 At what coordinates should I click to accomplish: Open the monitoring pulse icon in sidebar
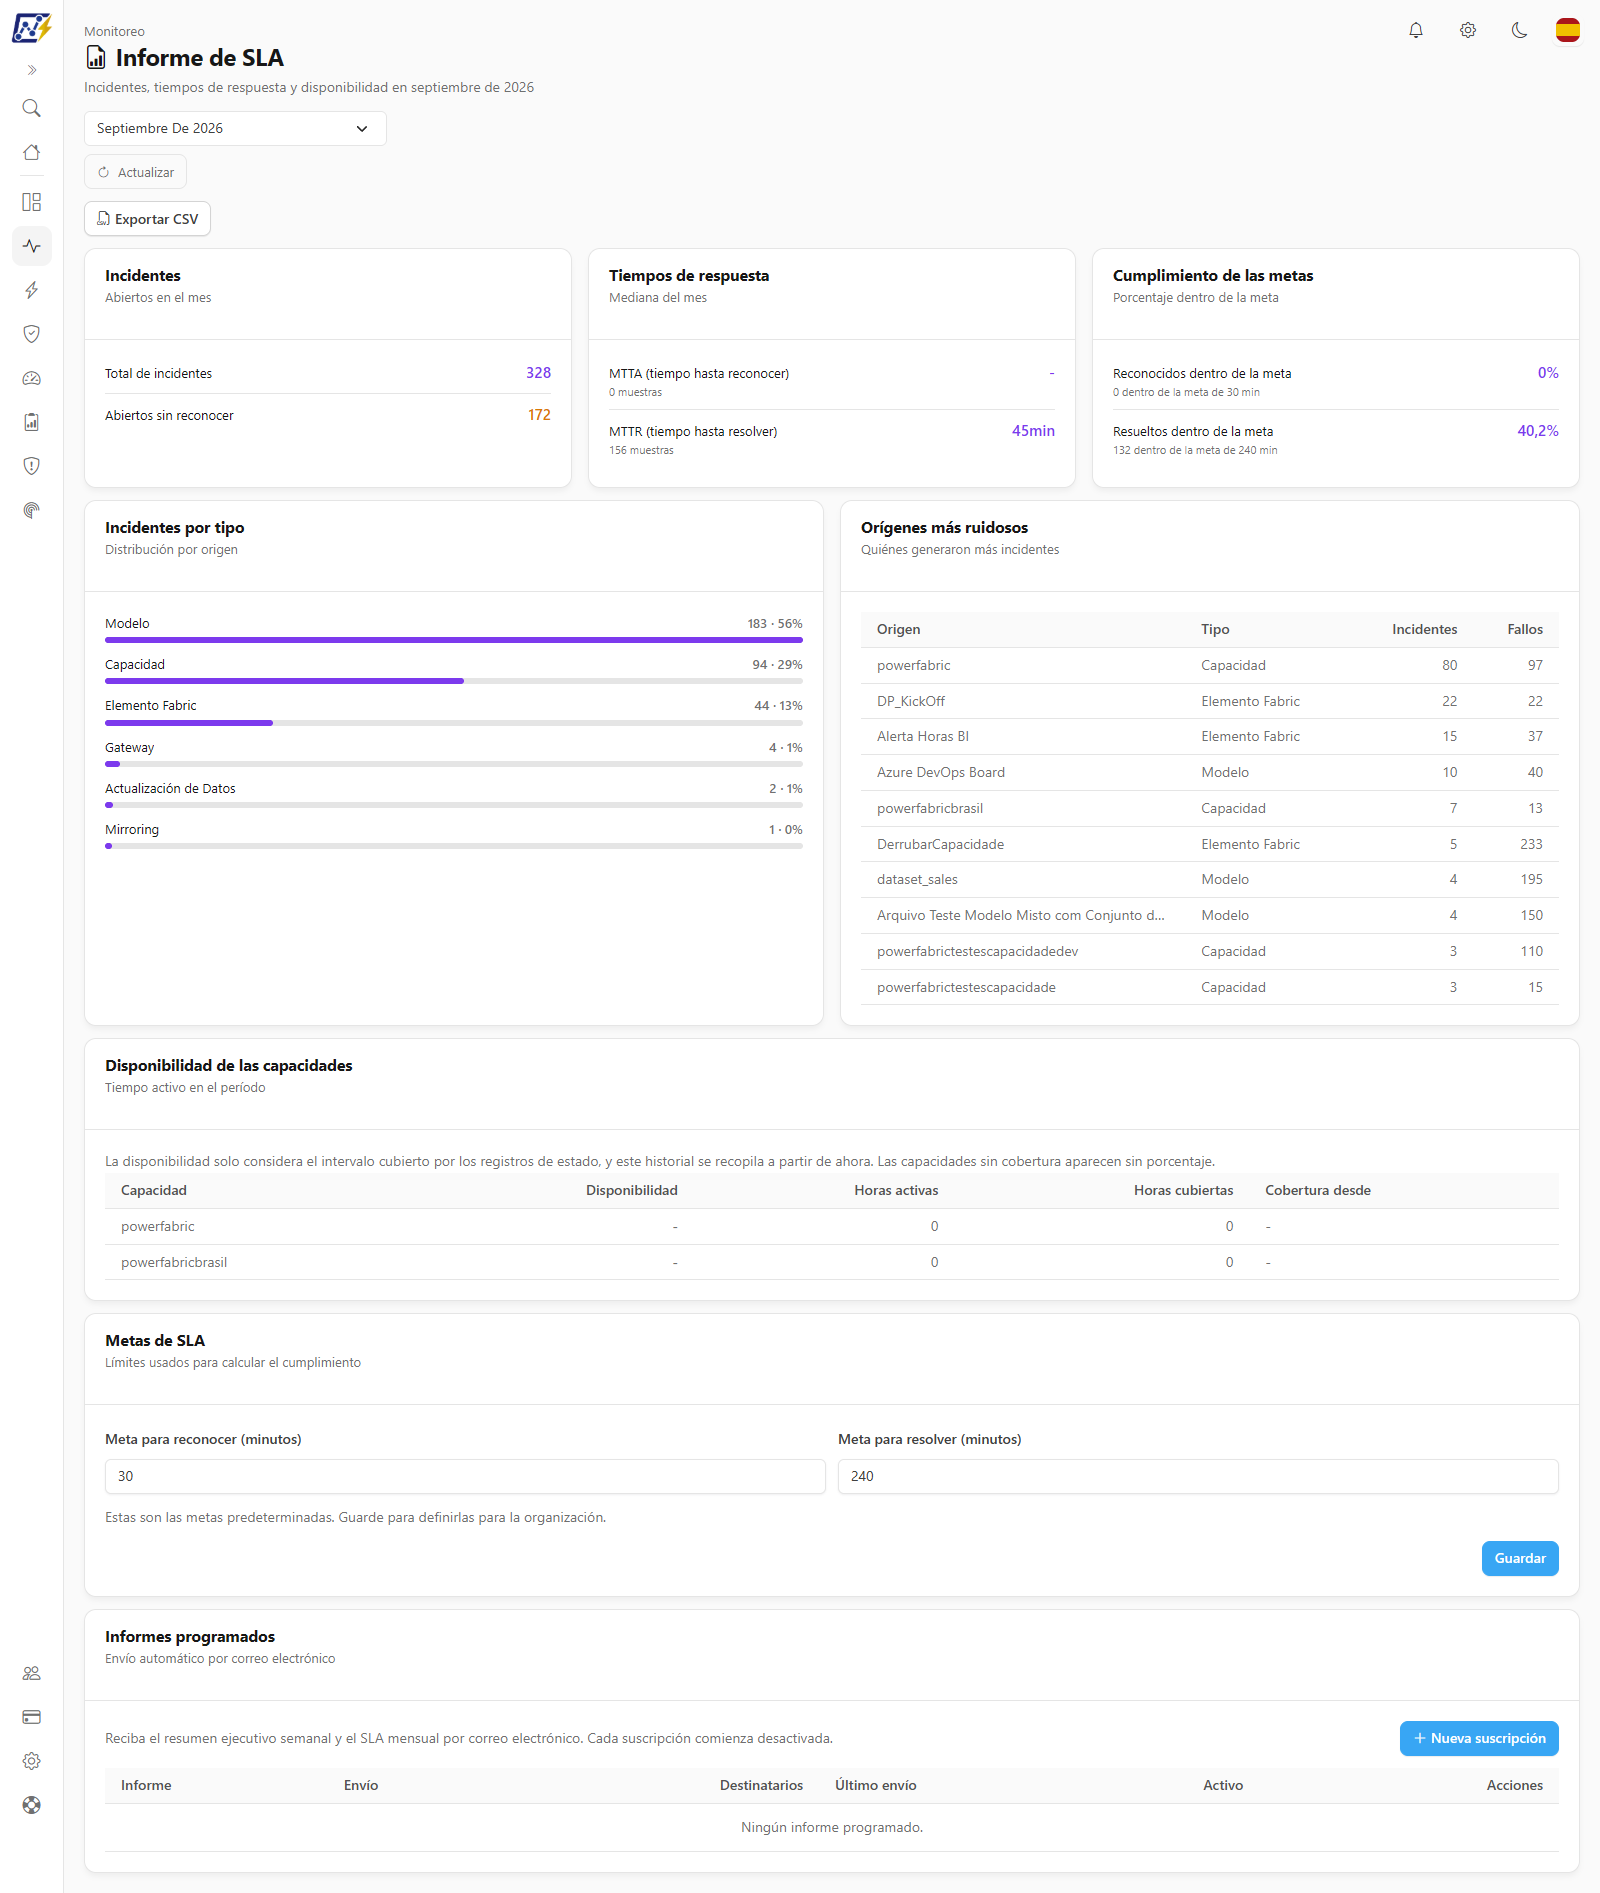point(32,246)
